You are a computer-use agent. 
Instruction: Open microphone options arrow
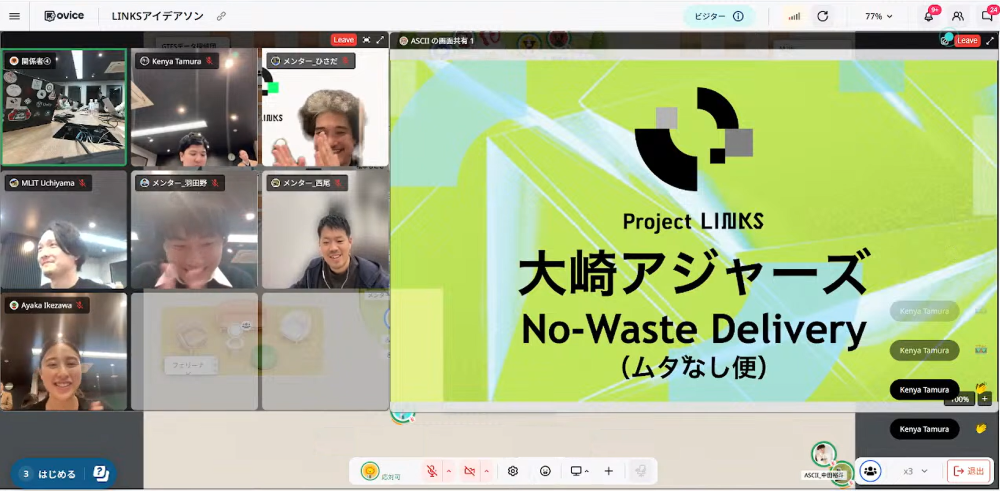point(448,471)
